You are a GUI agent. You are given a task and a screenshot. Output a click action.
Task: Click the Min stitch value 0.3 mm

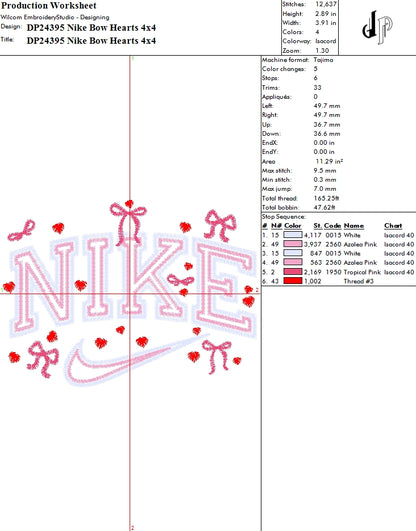pyautogui.click(x=325, y=180)
